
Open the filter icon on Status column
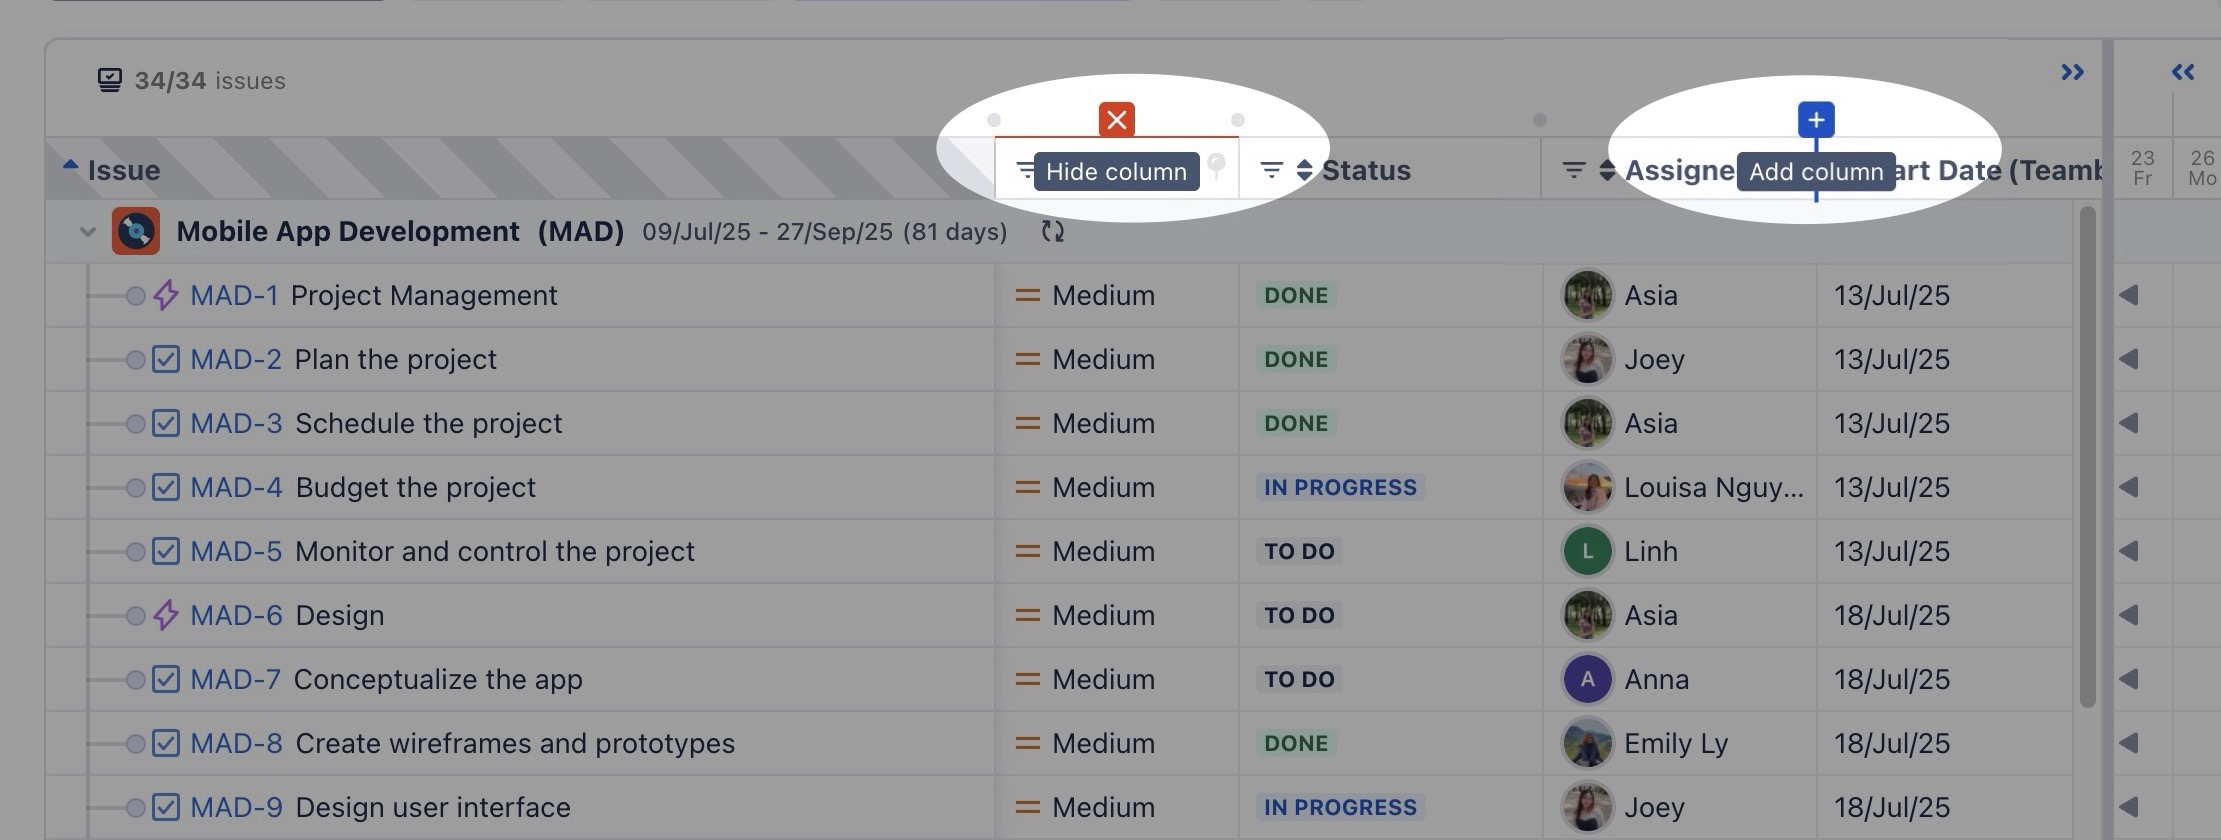pos(1271,171)
